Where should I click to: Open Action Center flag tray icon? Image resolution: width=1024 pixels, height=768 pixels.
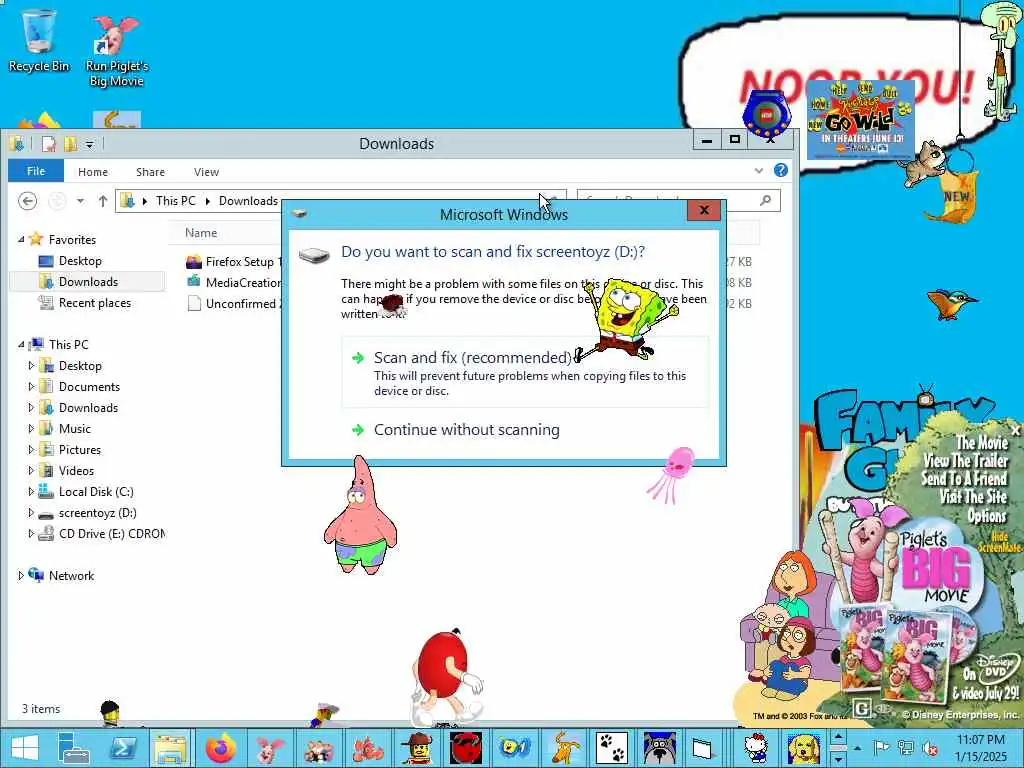(x=882, y=748)
